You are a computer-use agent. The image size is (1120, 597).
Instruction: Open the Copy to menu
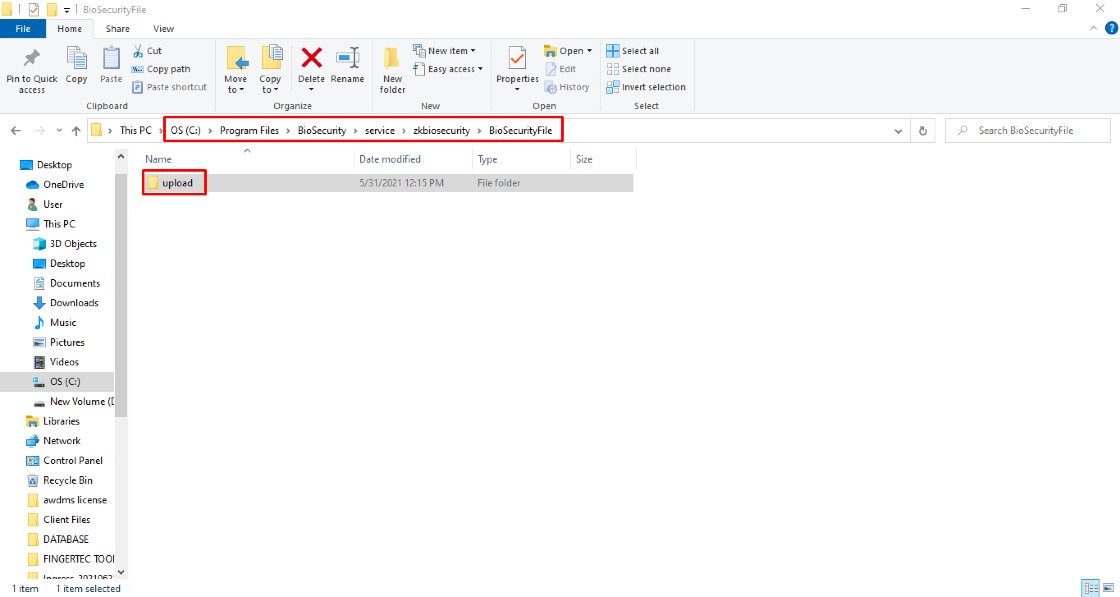[270, 70]
